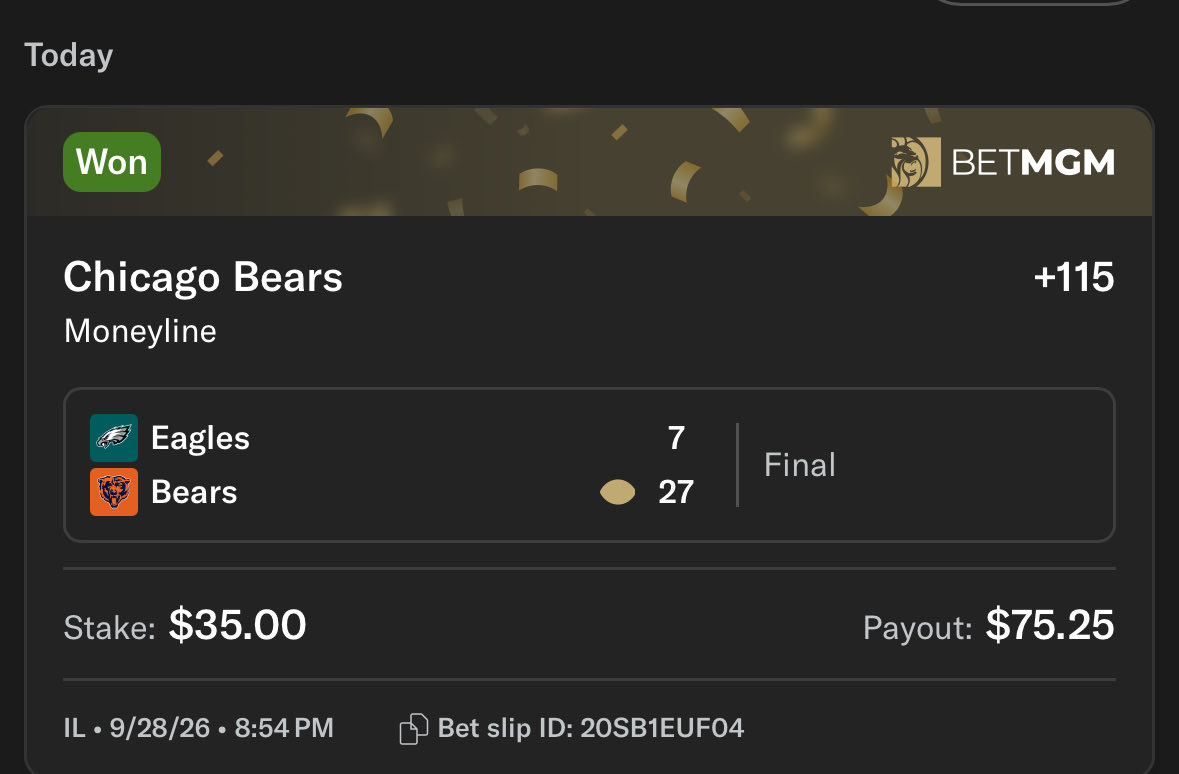Image resolution: width=1179 pixels, height=774 pixels.
Task: Tap the BETMGM wordmark text
Action: coord(1033,162)
